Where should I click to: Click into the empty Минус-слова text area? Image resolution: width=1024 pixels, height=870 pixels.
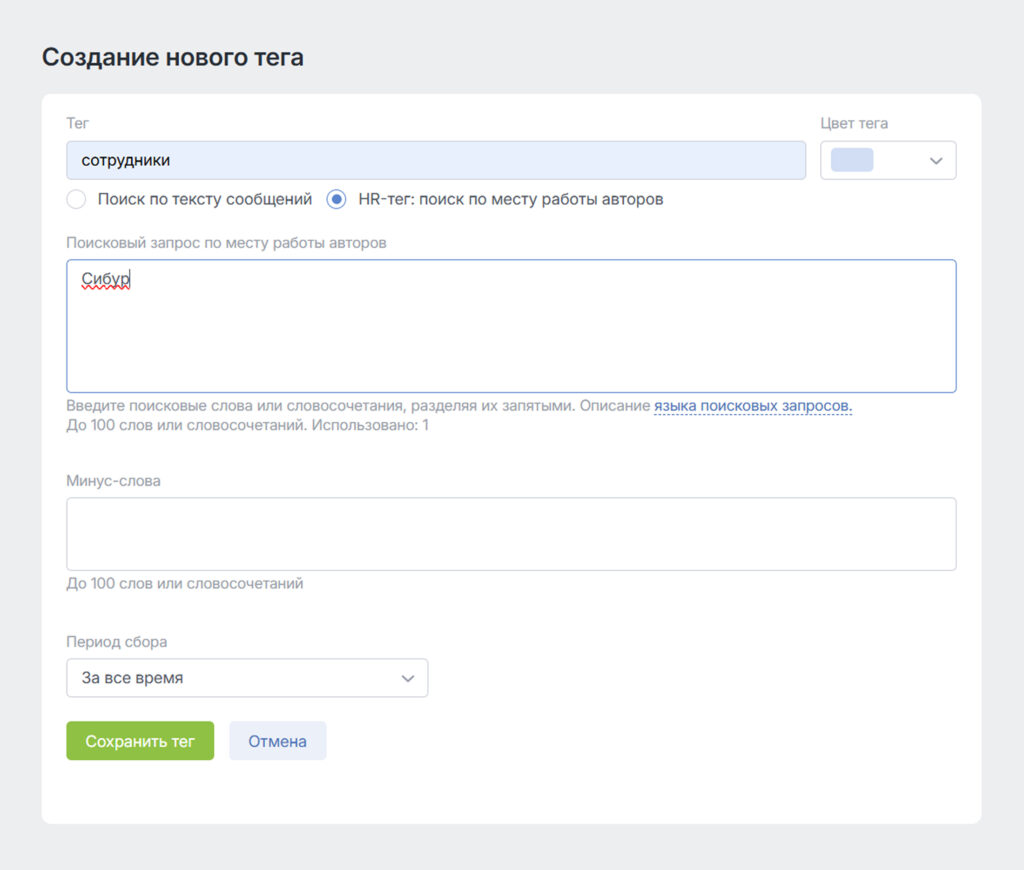(x=510, y=534)
